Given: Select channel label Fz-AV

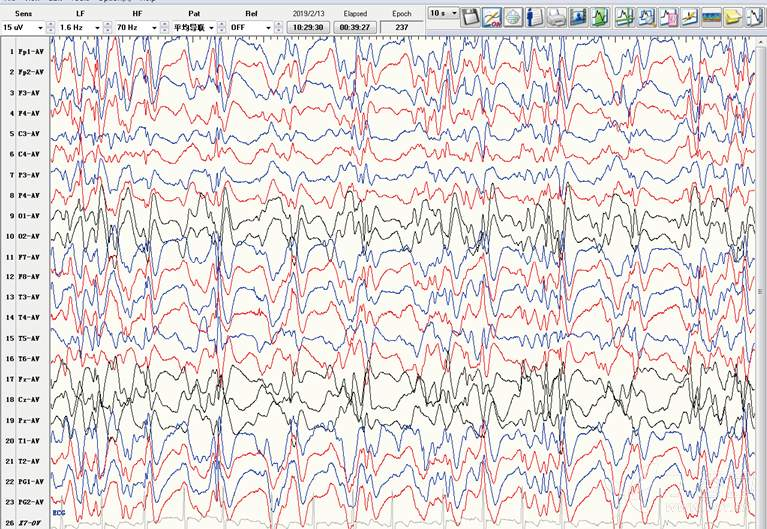Looking at the screenshot, I should pyautogui.click(x=29, y=379).
